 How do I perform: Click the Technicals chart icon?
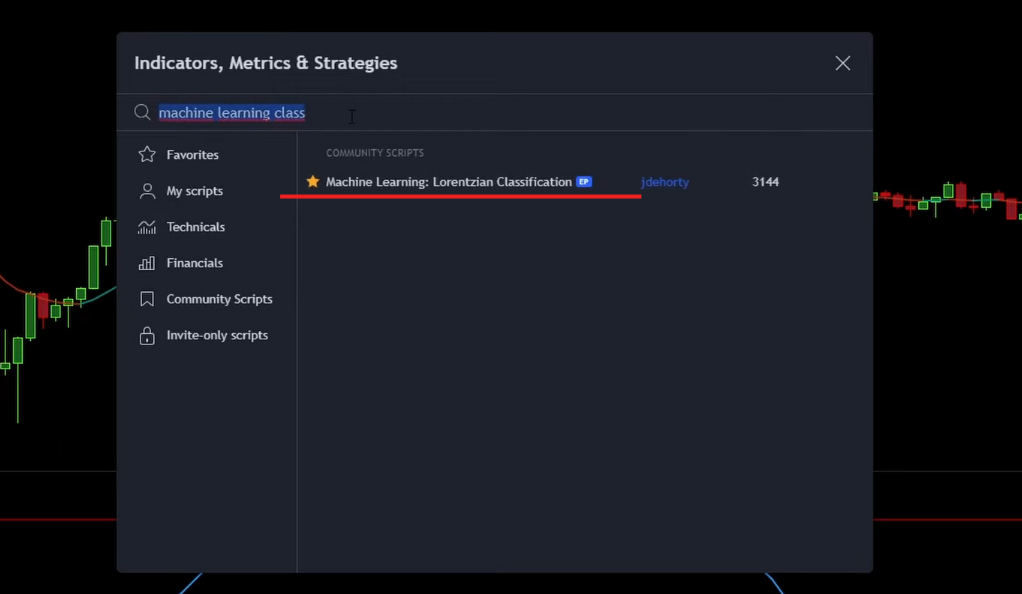click(147, 227)
